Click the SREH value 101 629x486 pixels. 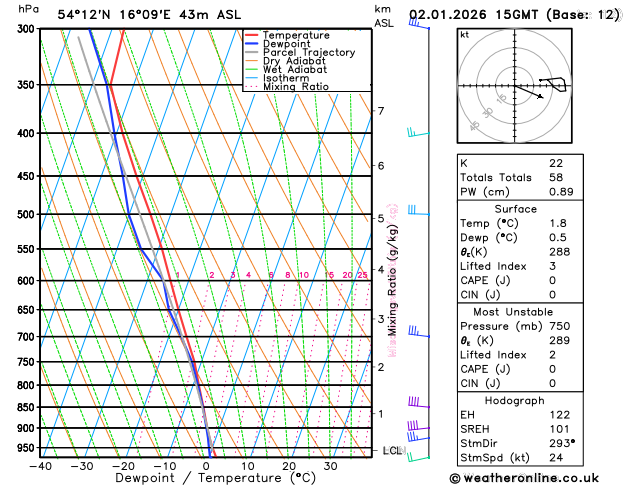(560, 429)
